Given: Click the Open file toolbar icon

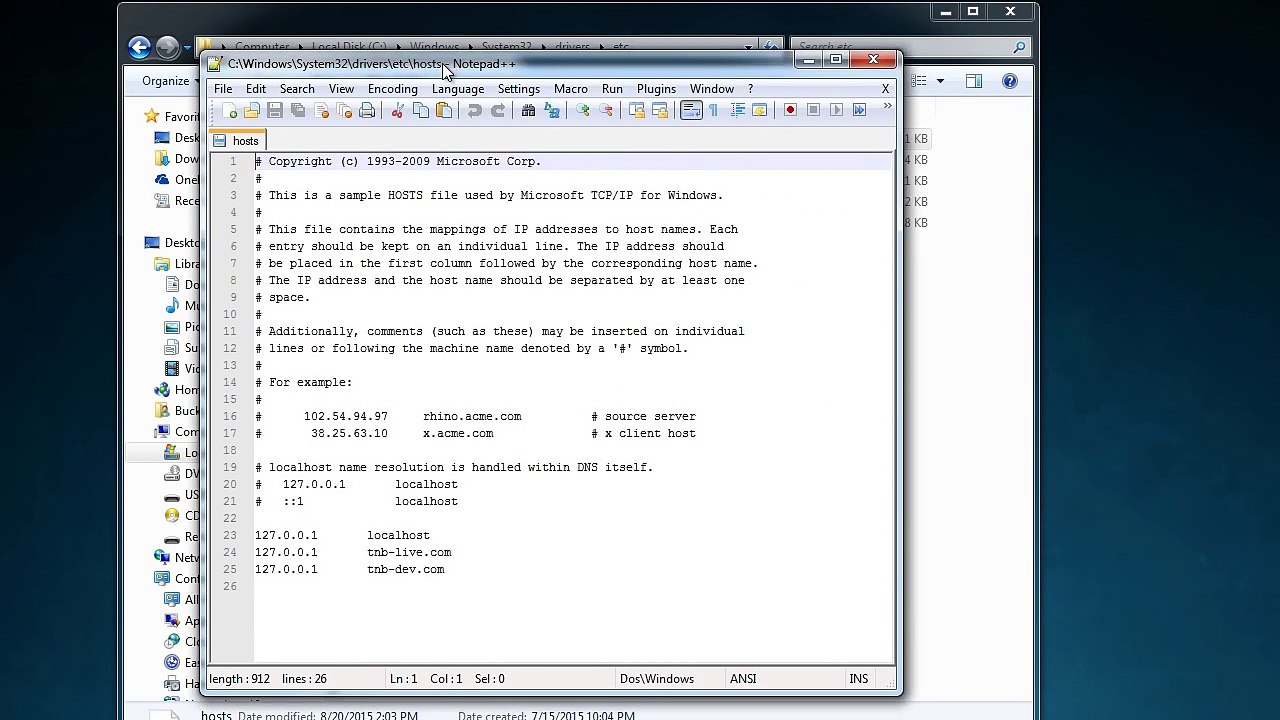Looking at the screenshot, I should 252,110.
